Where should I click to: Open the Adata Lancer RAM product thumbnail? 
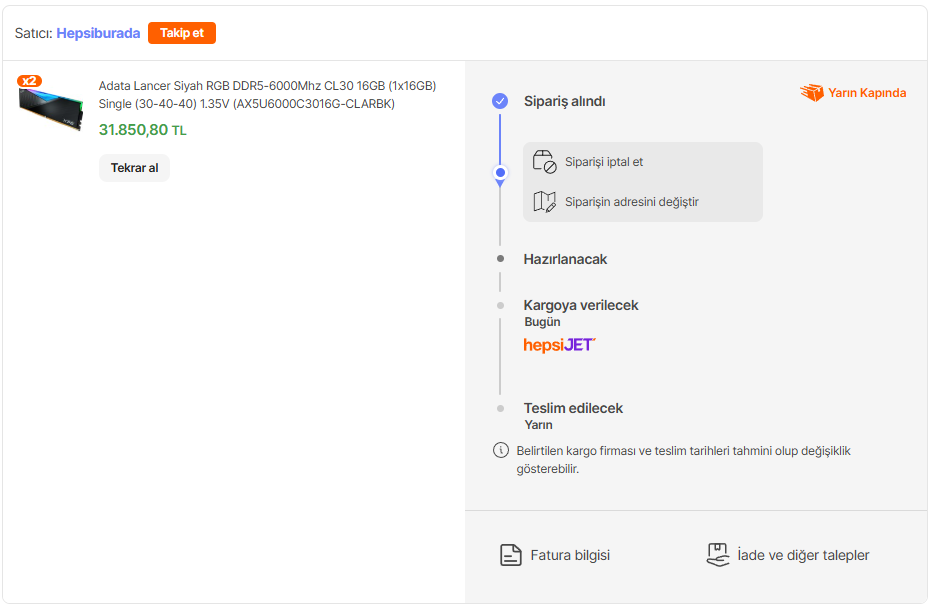coord(51,107)
